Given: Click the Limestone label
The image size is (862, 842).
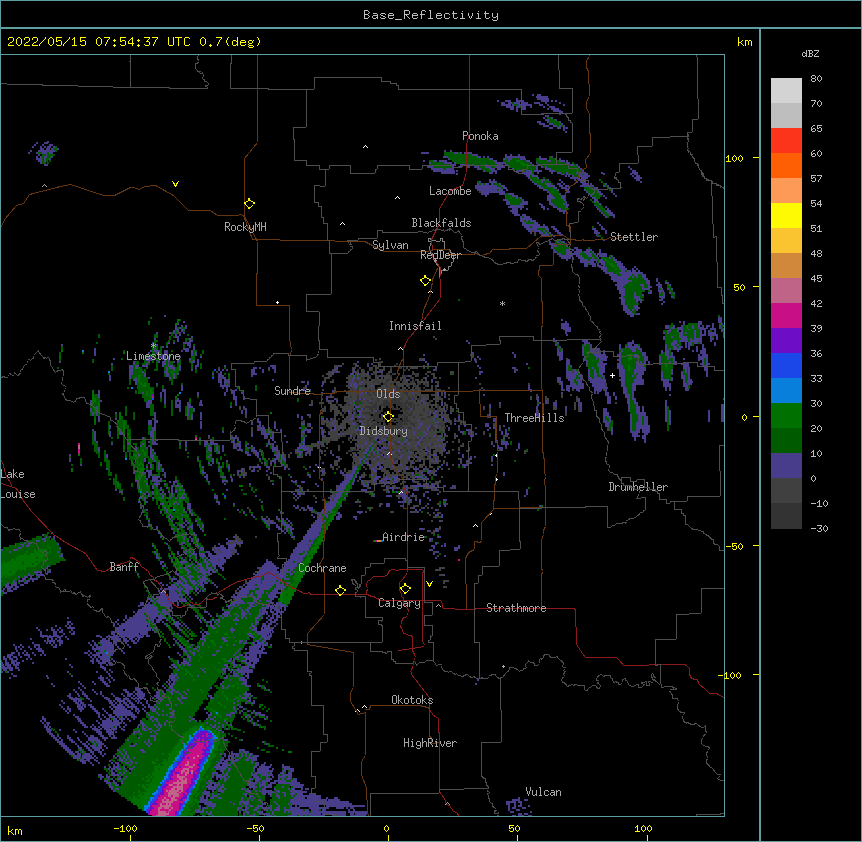Looking at the screenshot, I should (x=153, y=356).
